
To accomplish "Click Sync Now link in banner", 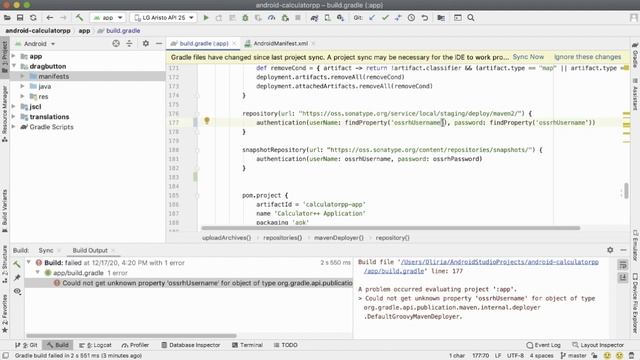I will point(528,57).
